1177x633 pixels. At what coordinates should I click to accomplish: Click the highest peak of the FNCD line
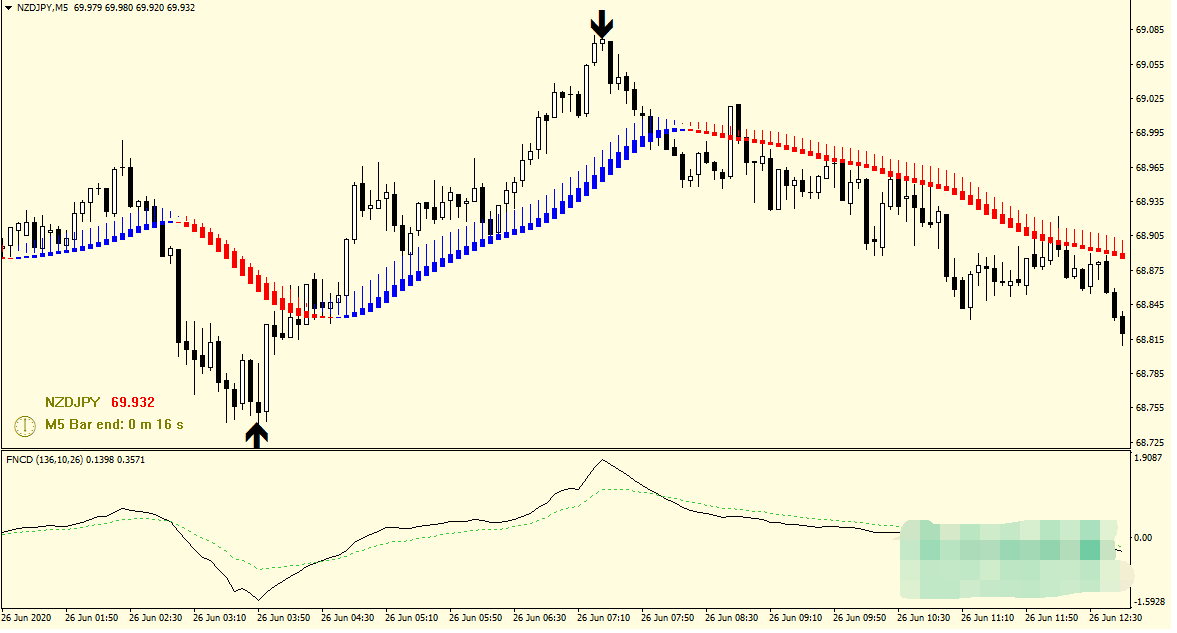pyautogui.click(x=601, y=460)
